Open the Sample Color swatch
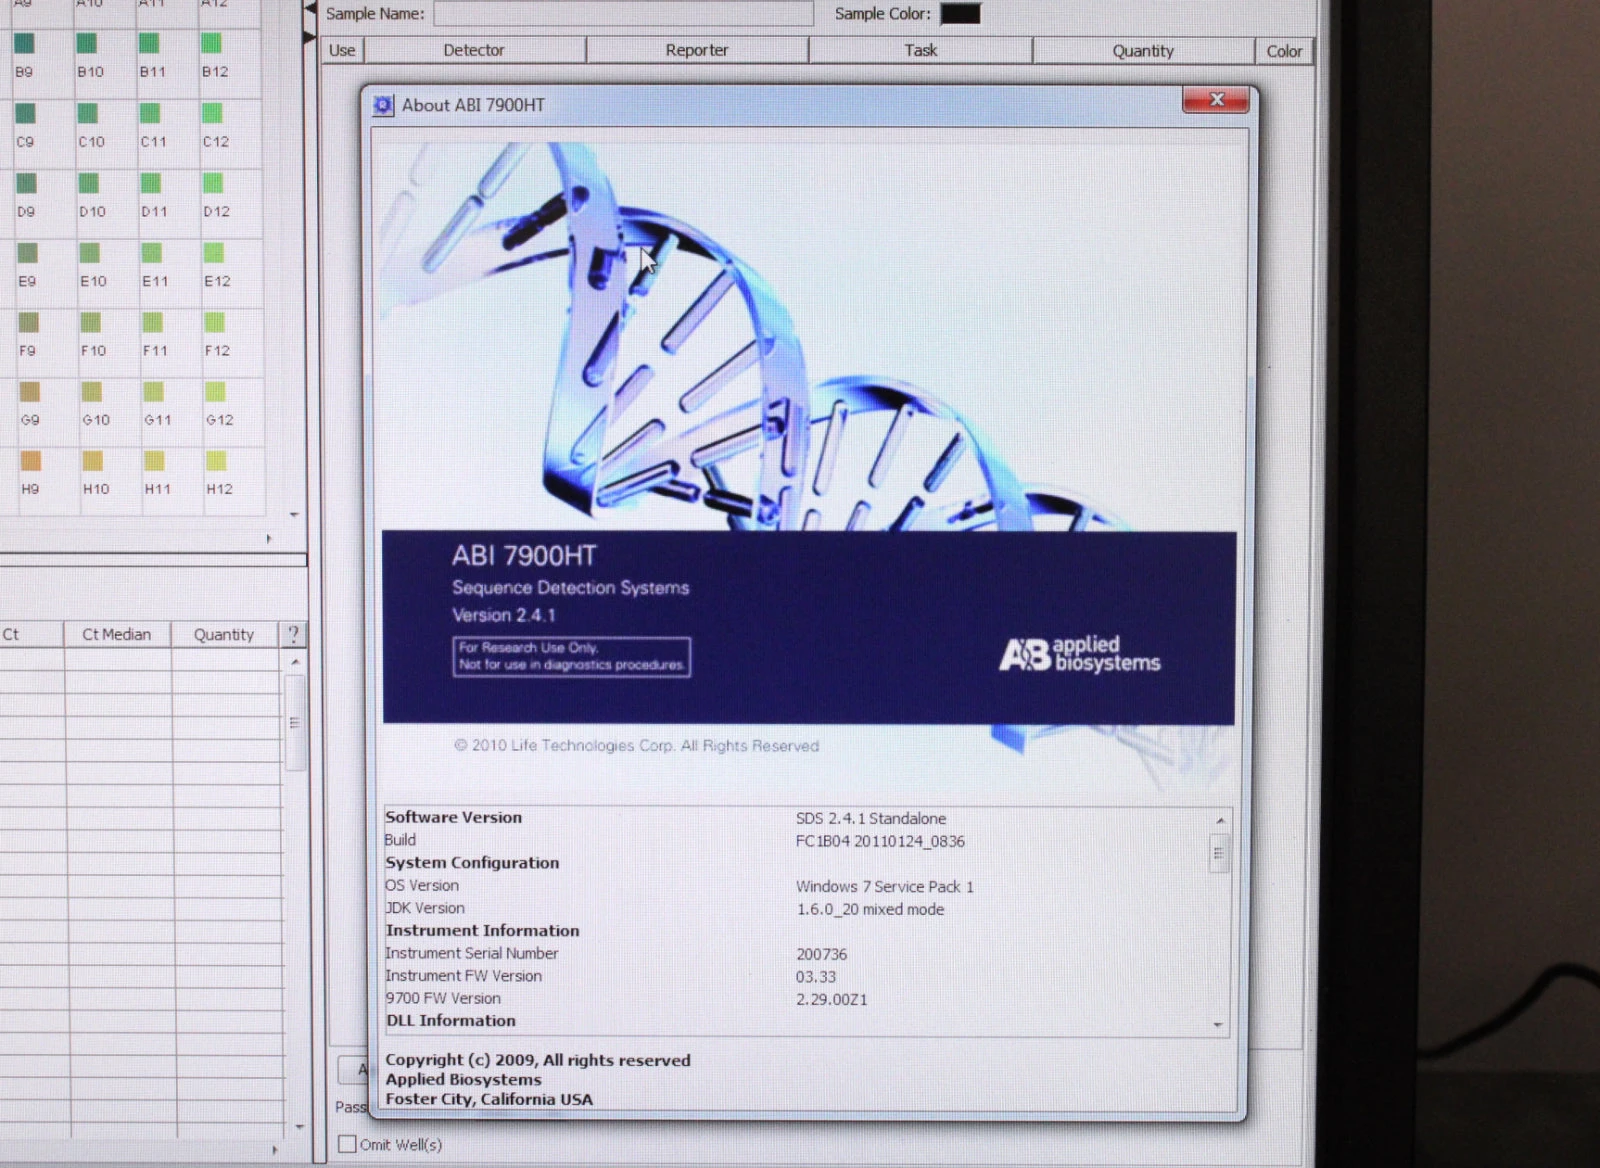The height and width of the screenshot is (1168, 1600). pos(960,14)
